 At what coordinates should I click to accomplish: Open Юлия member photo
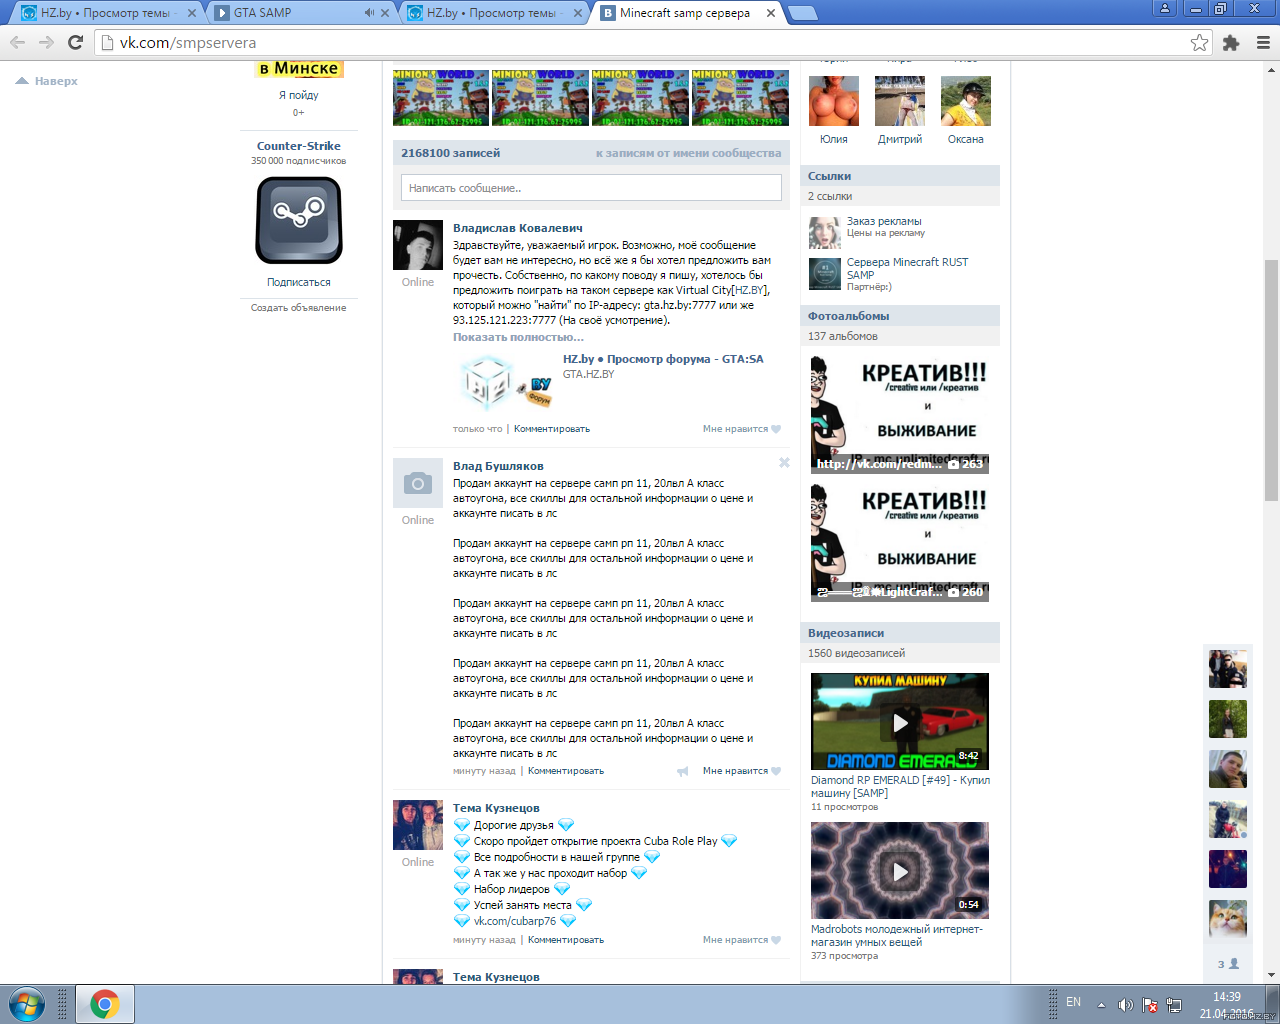tap(834, 101)
